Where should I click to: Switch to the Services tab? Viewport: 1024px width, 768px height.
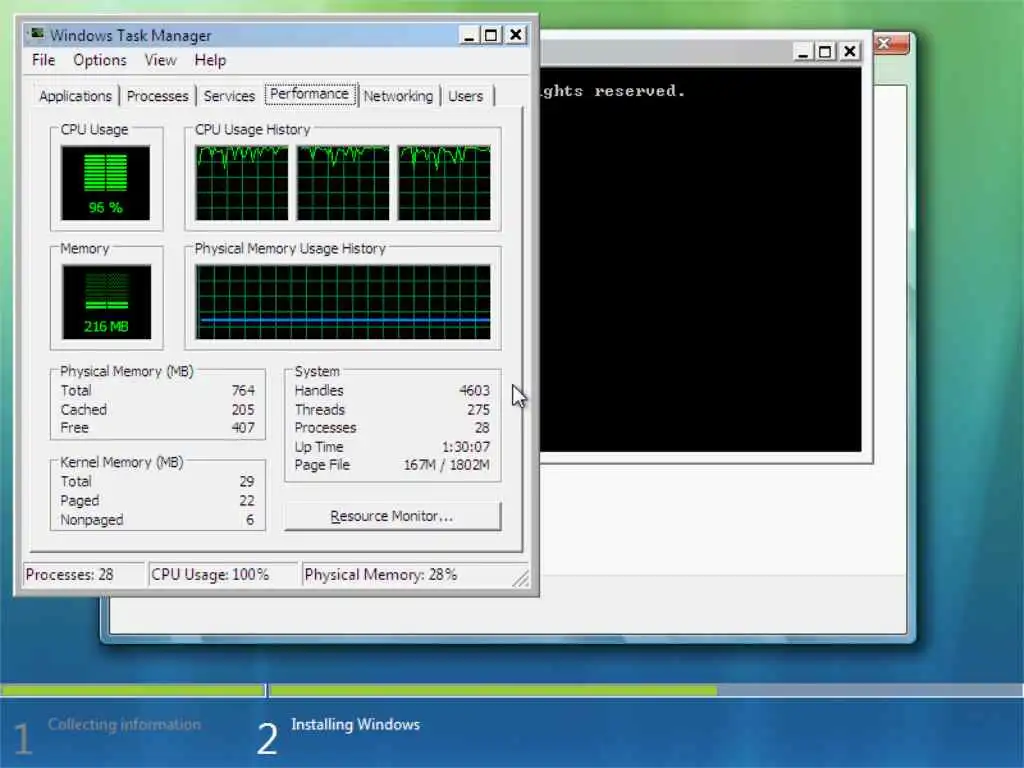pos(229,96)
